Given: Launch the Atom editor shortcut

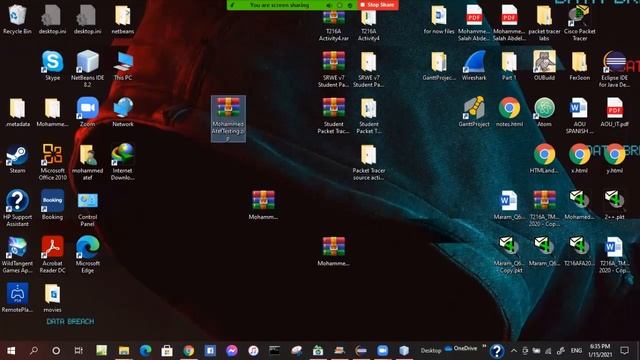Looking at the screenshot, I should click(544, 112).
